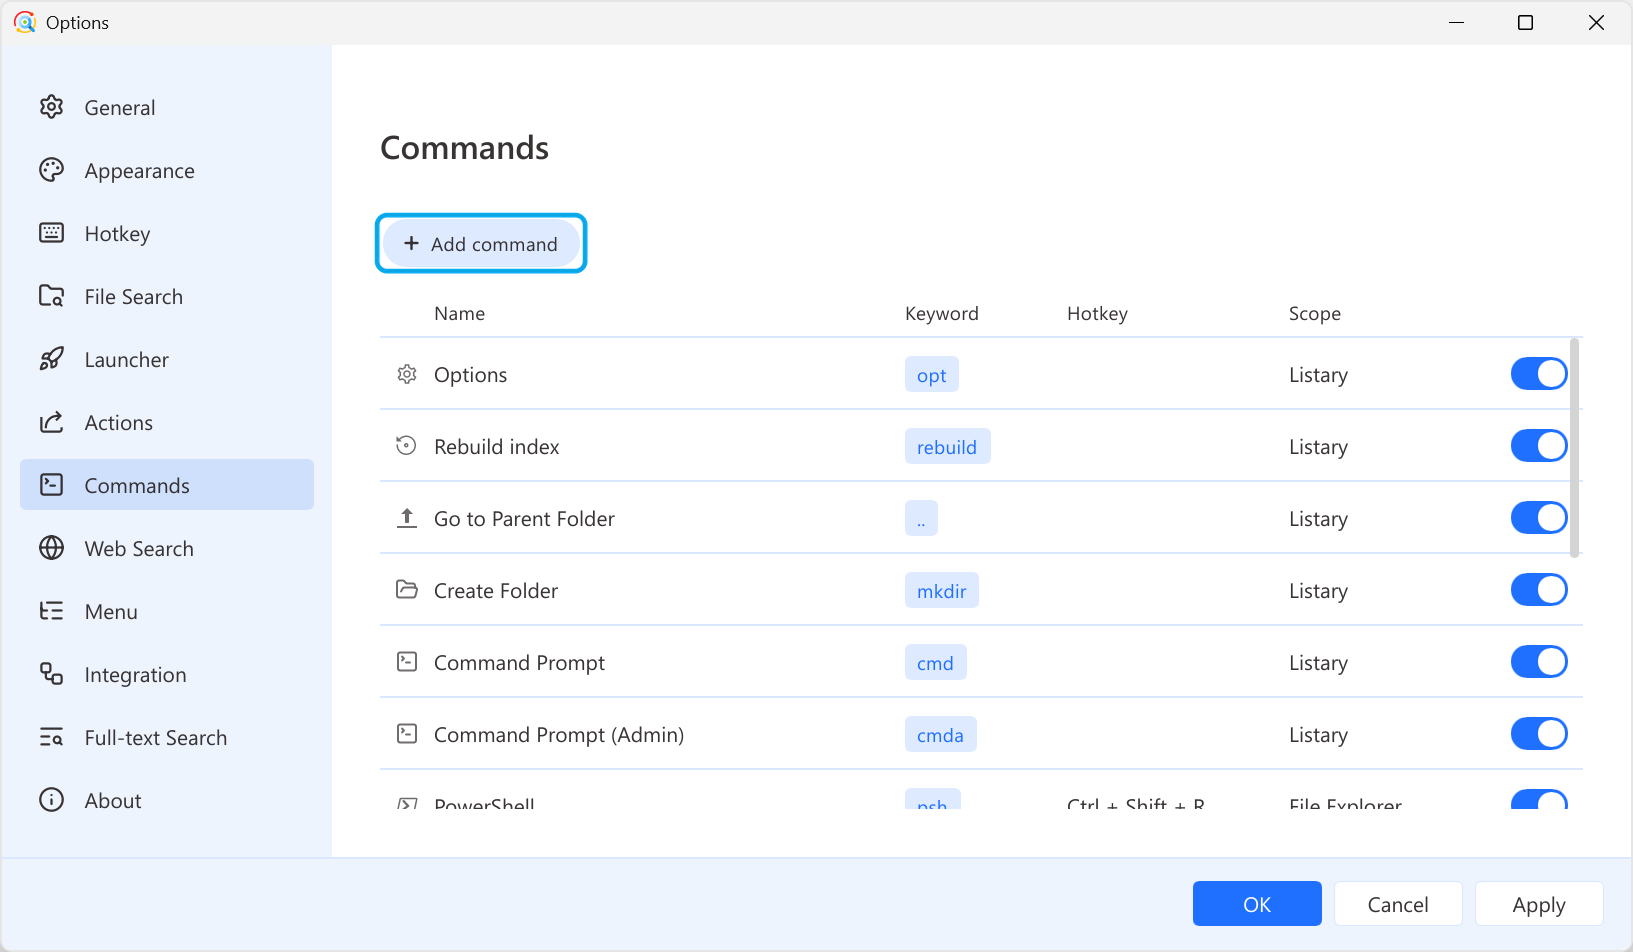This screenshot has width=1633, height=952.
Task: Click the General gear icon in sidebar
Action: 51,107
